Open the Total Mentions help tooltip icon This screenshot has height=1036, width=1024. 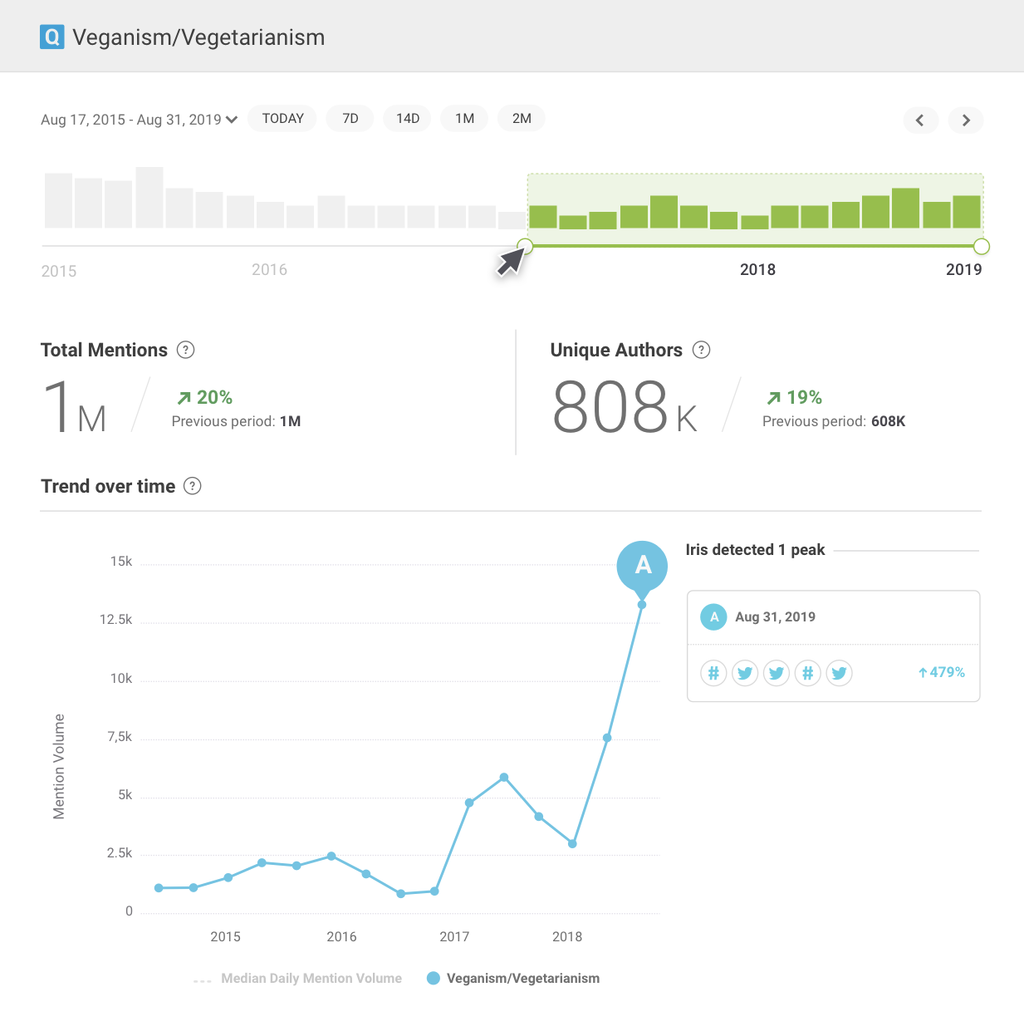(x=185, y=350)
